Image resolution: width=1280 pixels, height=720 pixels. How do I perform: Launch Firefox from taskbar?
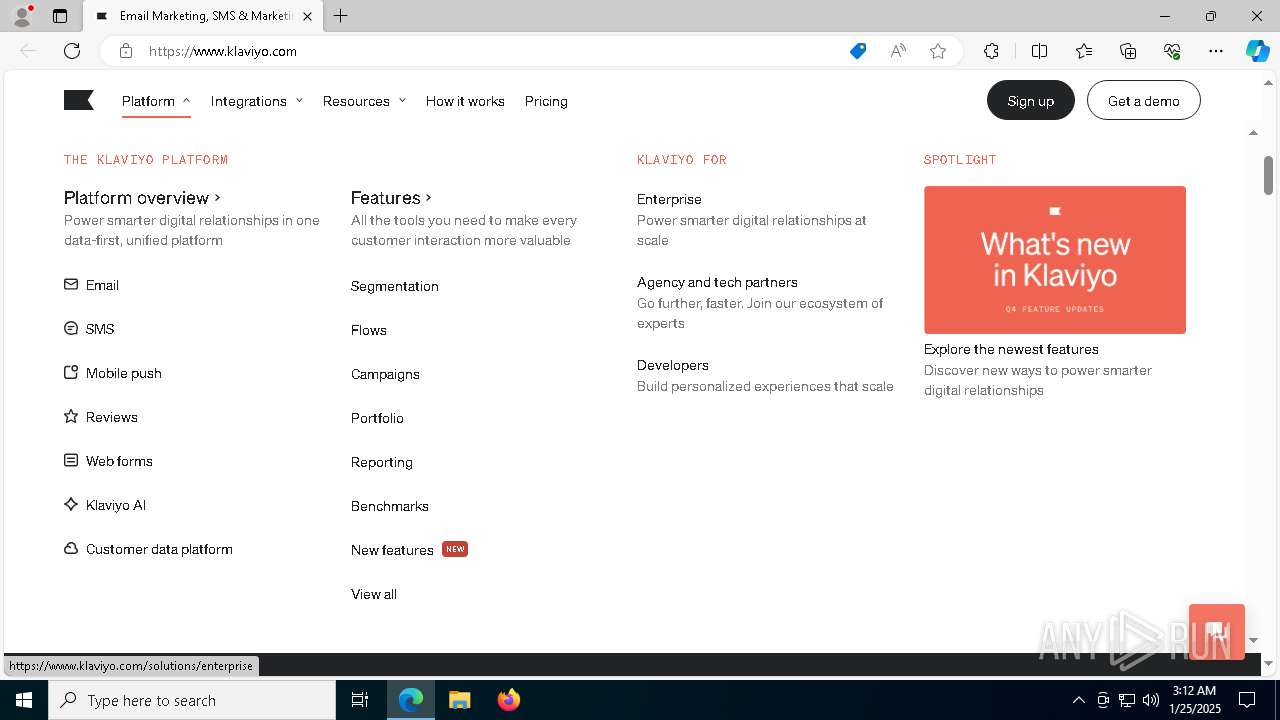(509, 700)
